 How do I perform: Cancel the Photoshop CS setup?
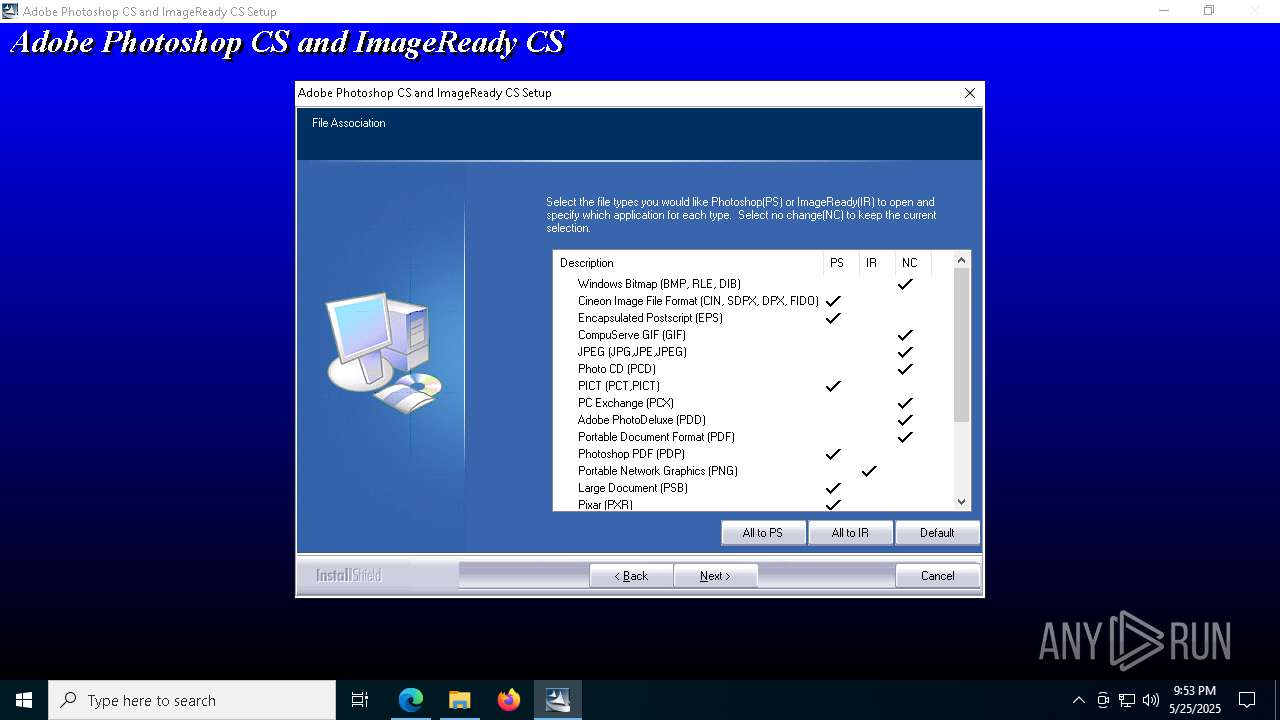937,576
